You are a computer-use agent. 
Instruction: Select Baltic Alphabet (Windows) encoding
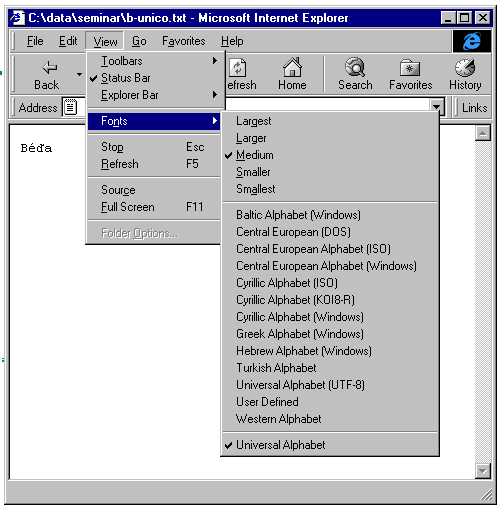330,215
